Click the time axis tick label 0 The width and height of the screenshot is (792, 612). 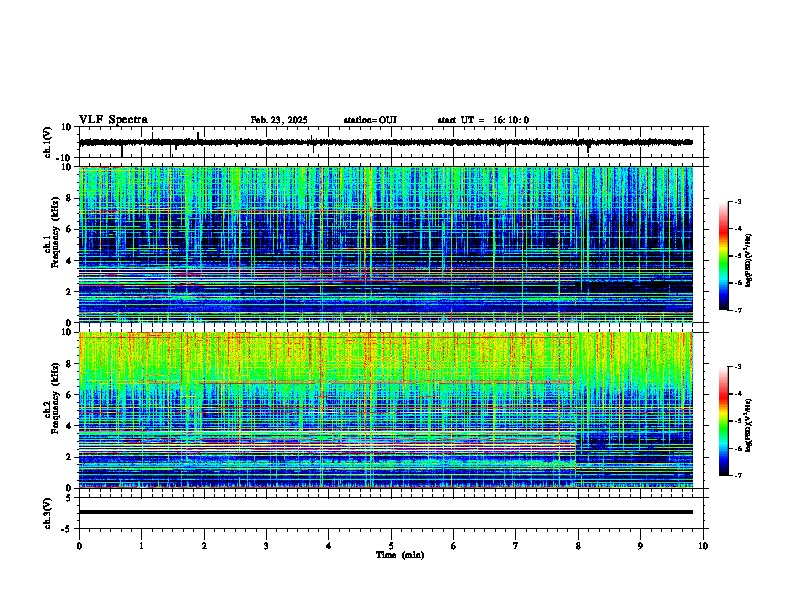[x=79, y=546]
